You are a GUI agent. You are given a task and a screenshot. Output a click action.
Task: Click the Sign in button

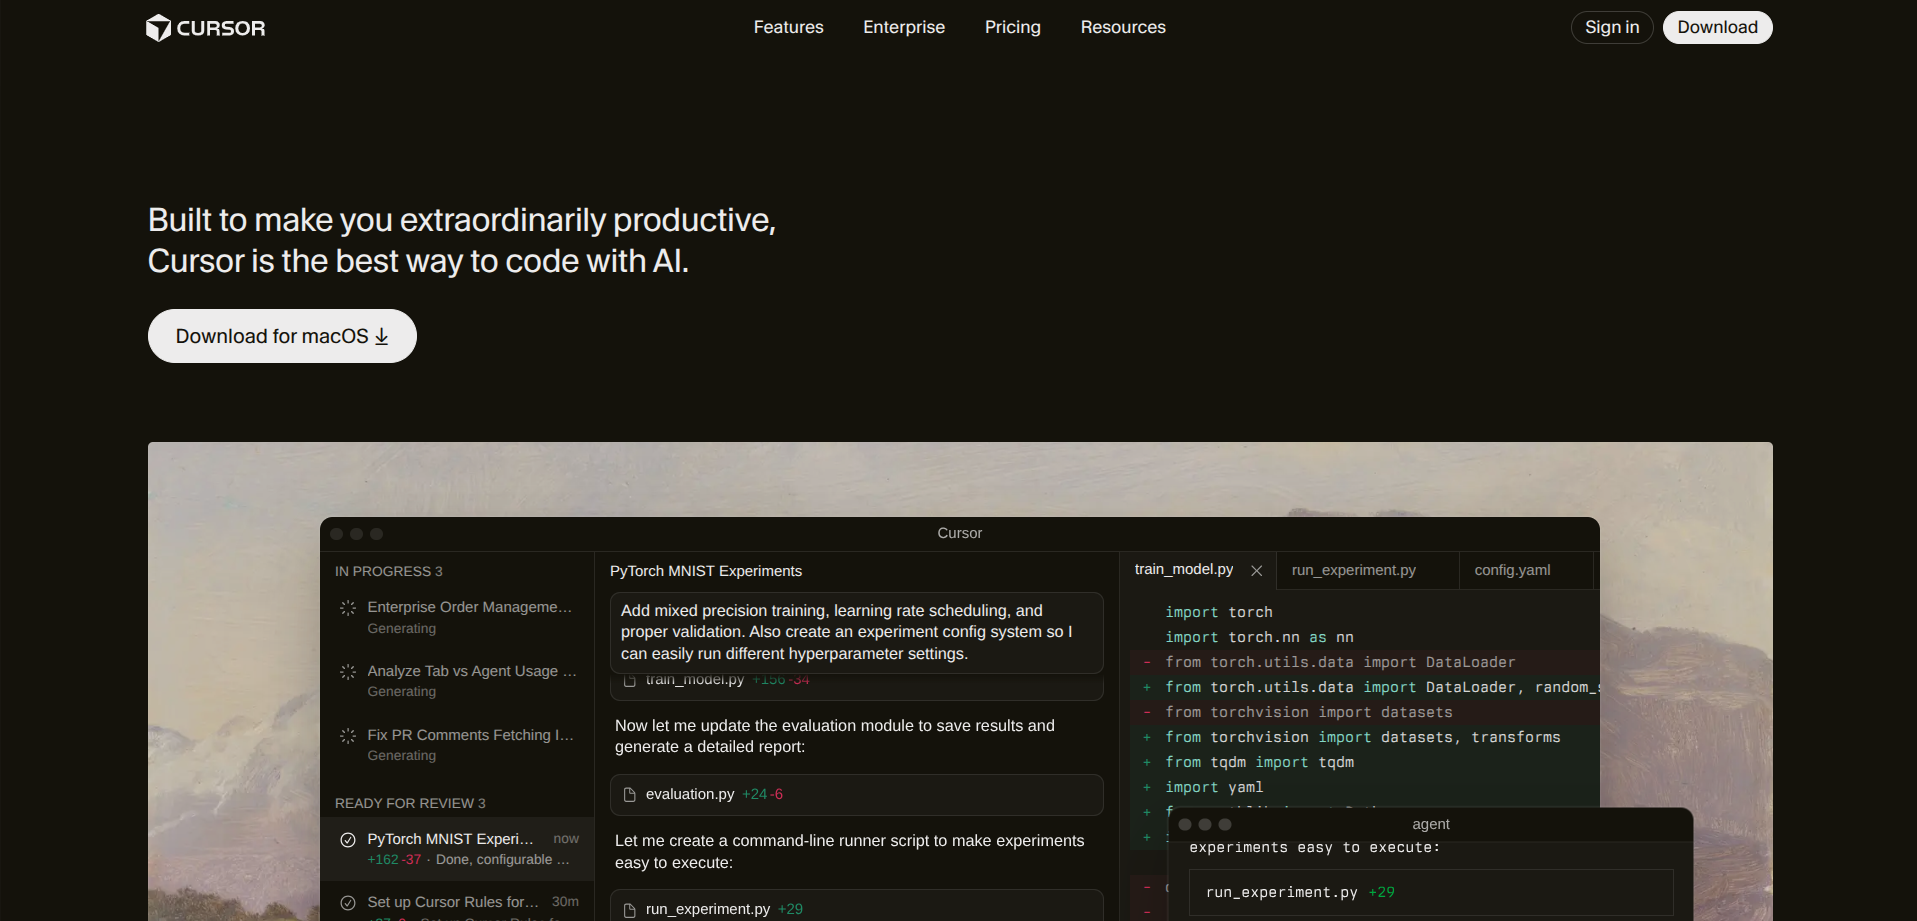coord(1611,27)
